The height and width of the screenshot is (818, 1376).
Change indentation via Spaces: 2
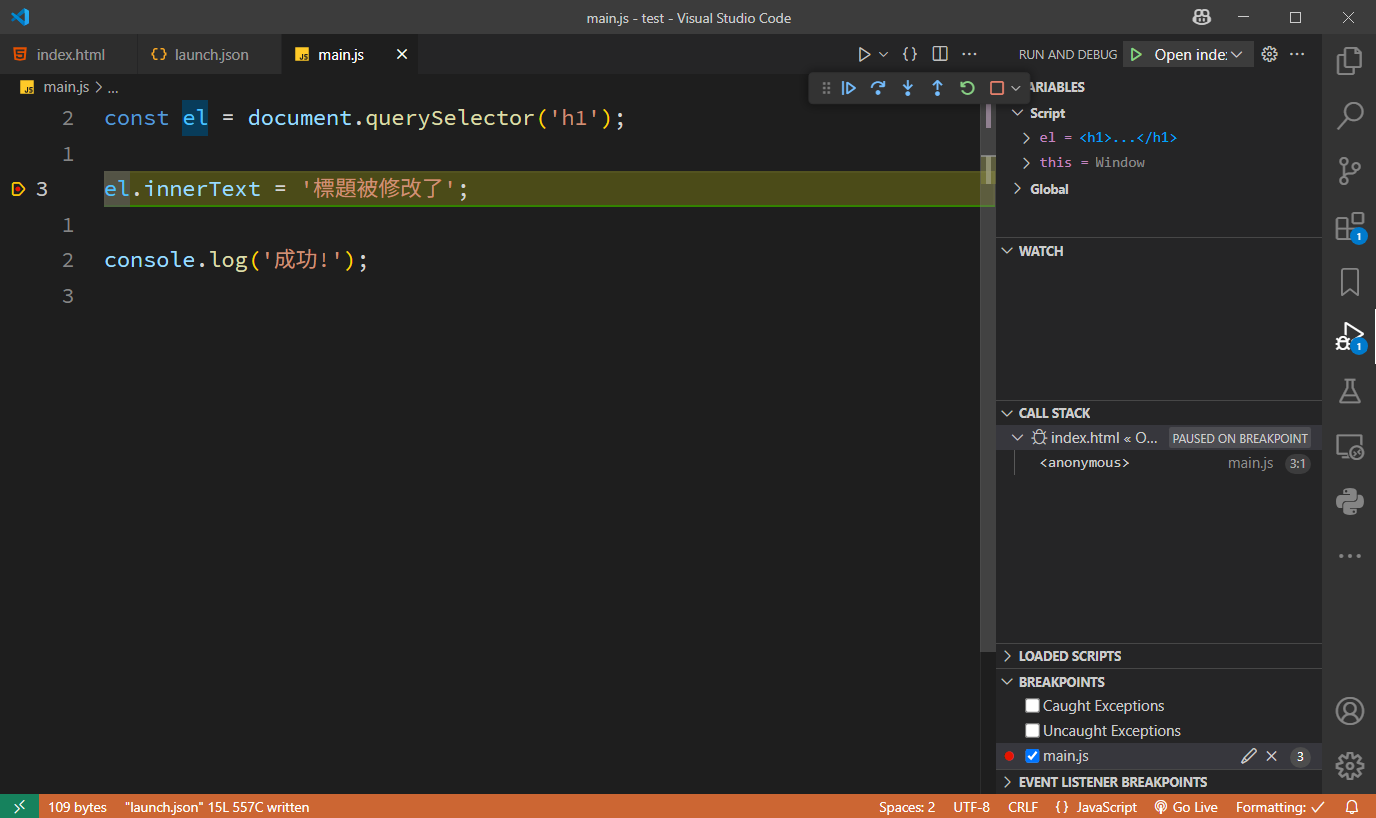tap(907, 807)
